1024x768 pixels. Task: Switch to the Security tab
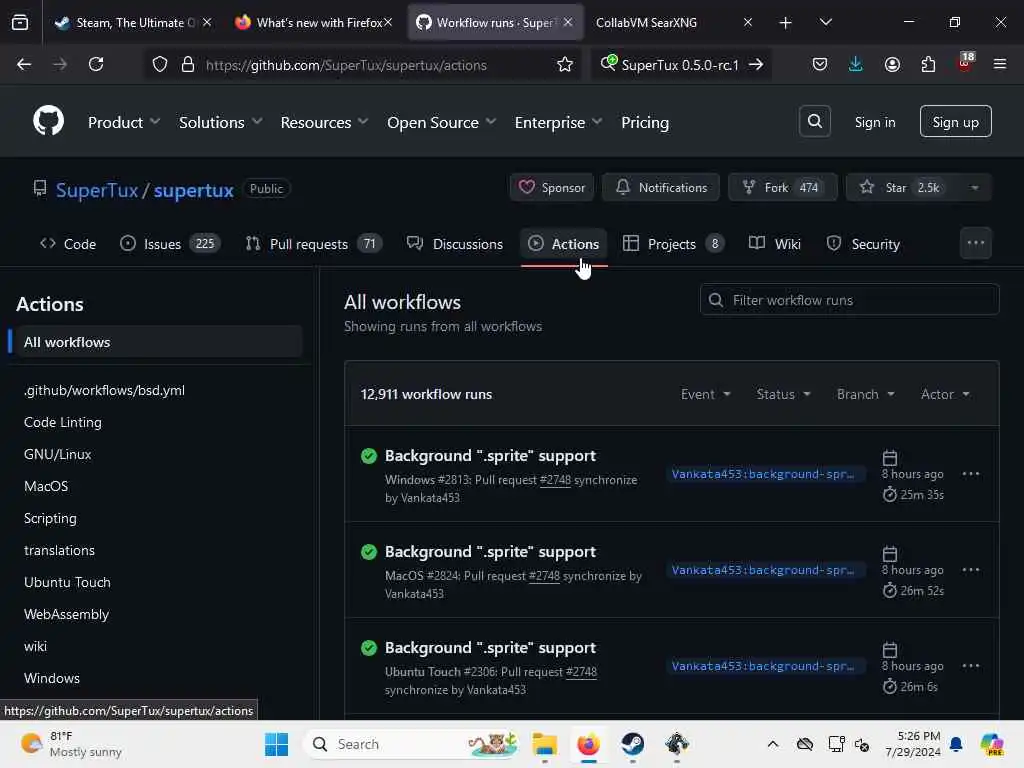[863, 244]
